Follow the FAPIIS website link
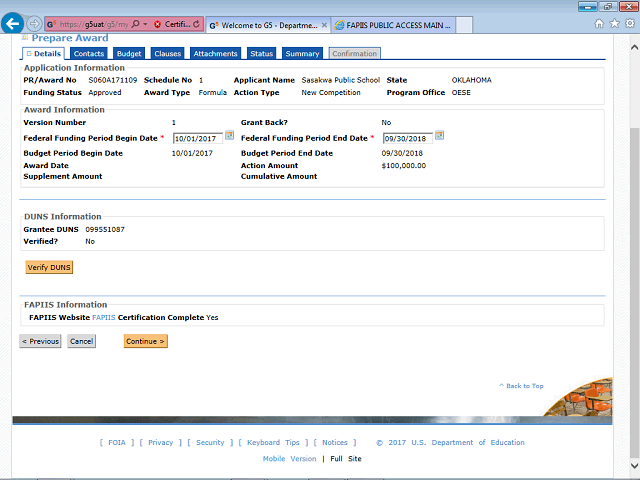The height and width of the screenshot is (480, 640). pyautogui.click(x=103, y=317)
